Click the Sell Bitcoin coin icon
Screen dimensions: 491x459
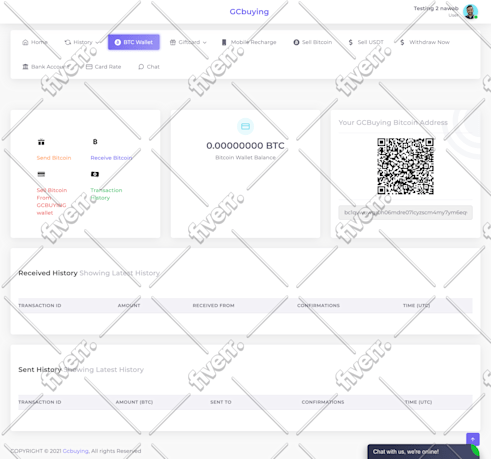tap(296, 42)
